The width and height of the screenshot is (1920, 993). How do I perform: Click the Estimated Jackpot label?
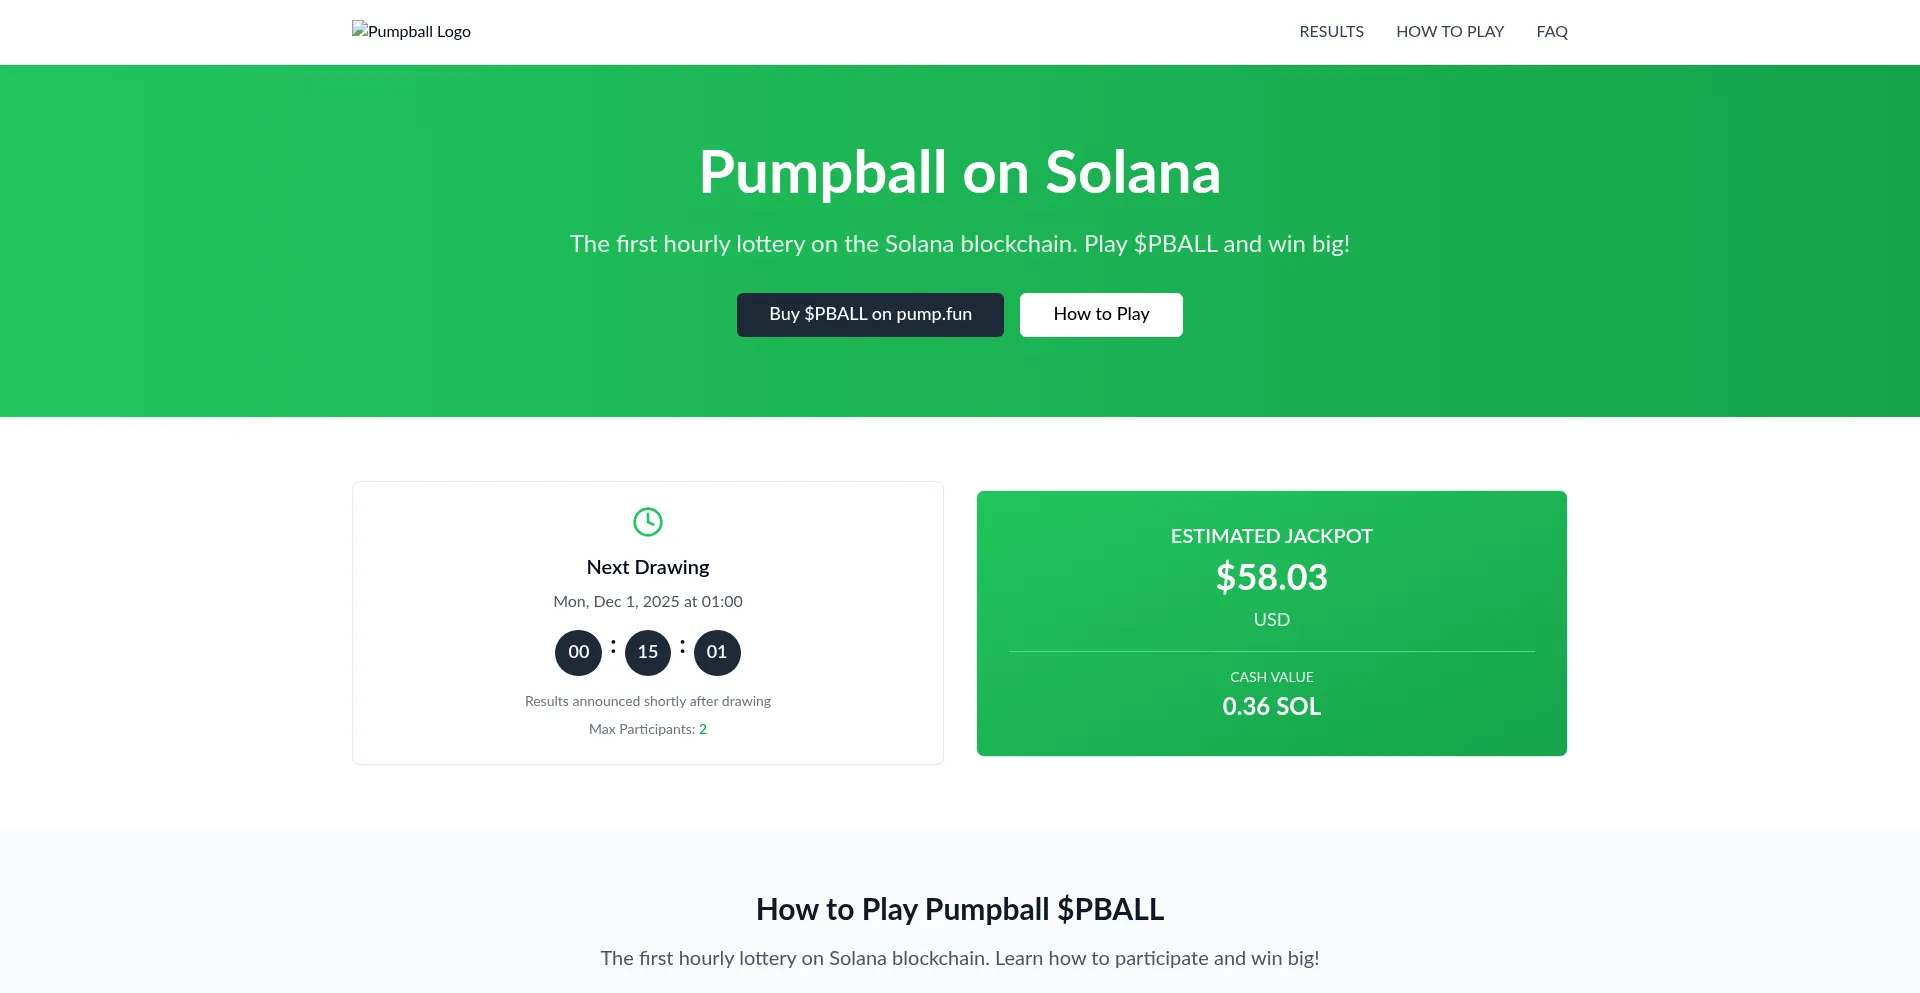point(1271,536)
